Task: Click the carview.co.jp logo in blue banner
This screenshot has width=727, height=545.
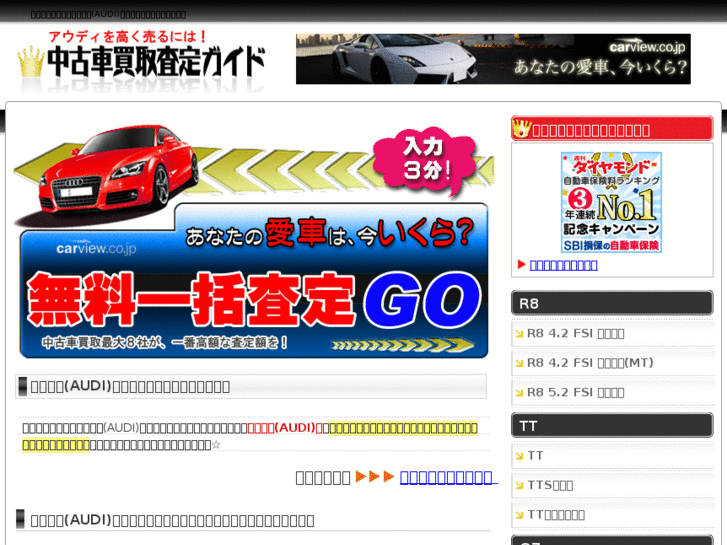Action: 96,248
